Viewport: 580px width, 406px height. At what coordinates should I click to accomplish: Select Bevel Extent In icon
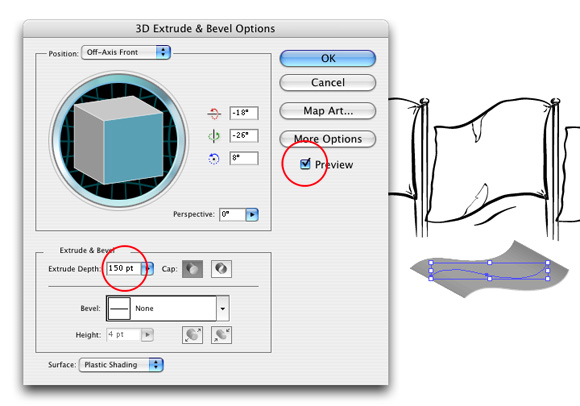(221, 335)
